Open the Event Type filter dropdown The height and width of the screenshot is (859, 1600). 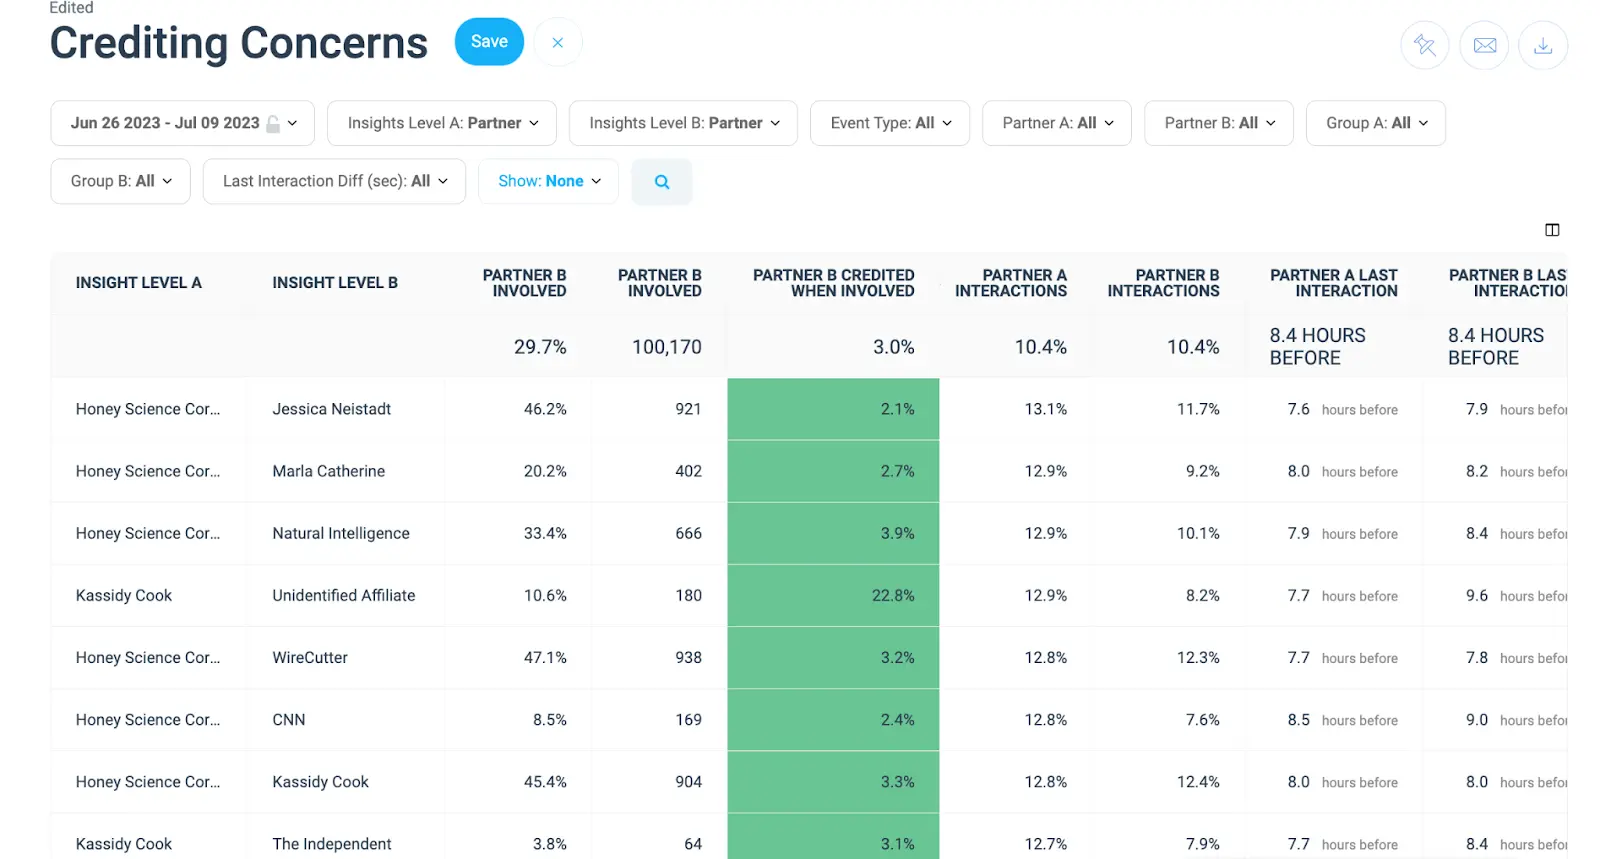pyautogui.click(x=889, y=123)
